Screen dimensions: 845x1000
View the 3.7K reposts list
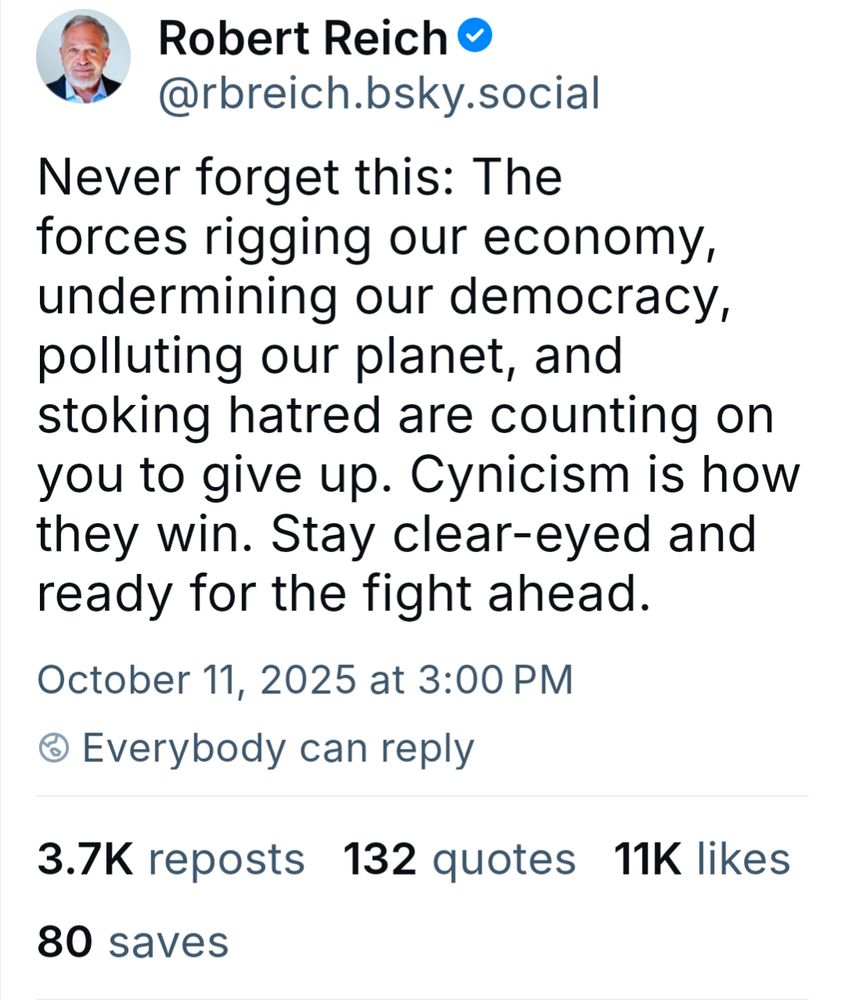coord(170,859)
